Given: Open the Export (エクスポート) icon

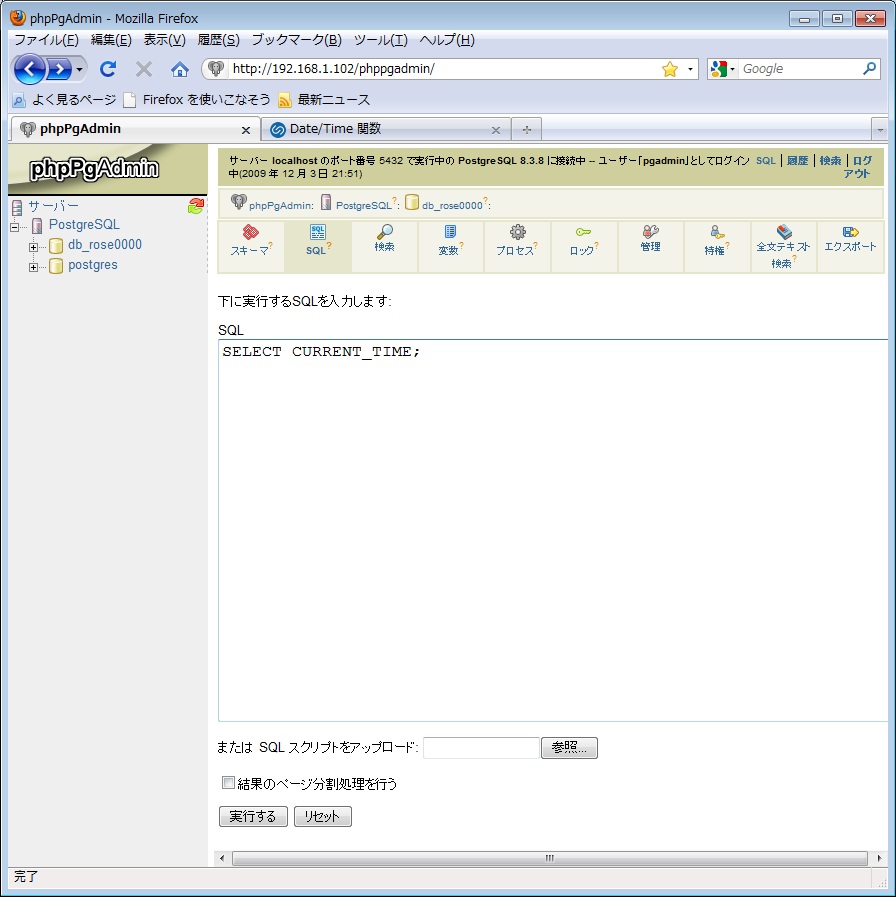Looking at the screenshot, I should [850, 232].
